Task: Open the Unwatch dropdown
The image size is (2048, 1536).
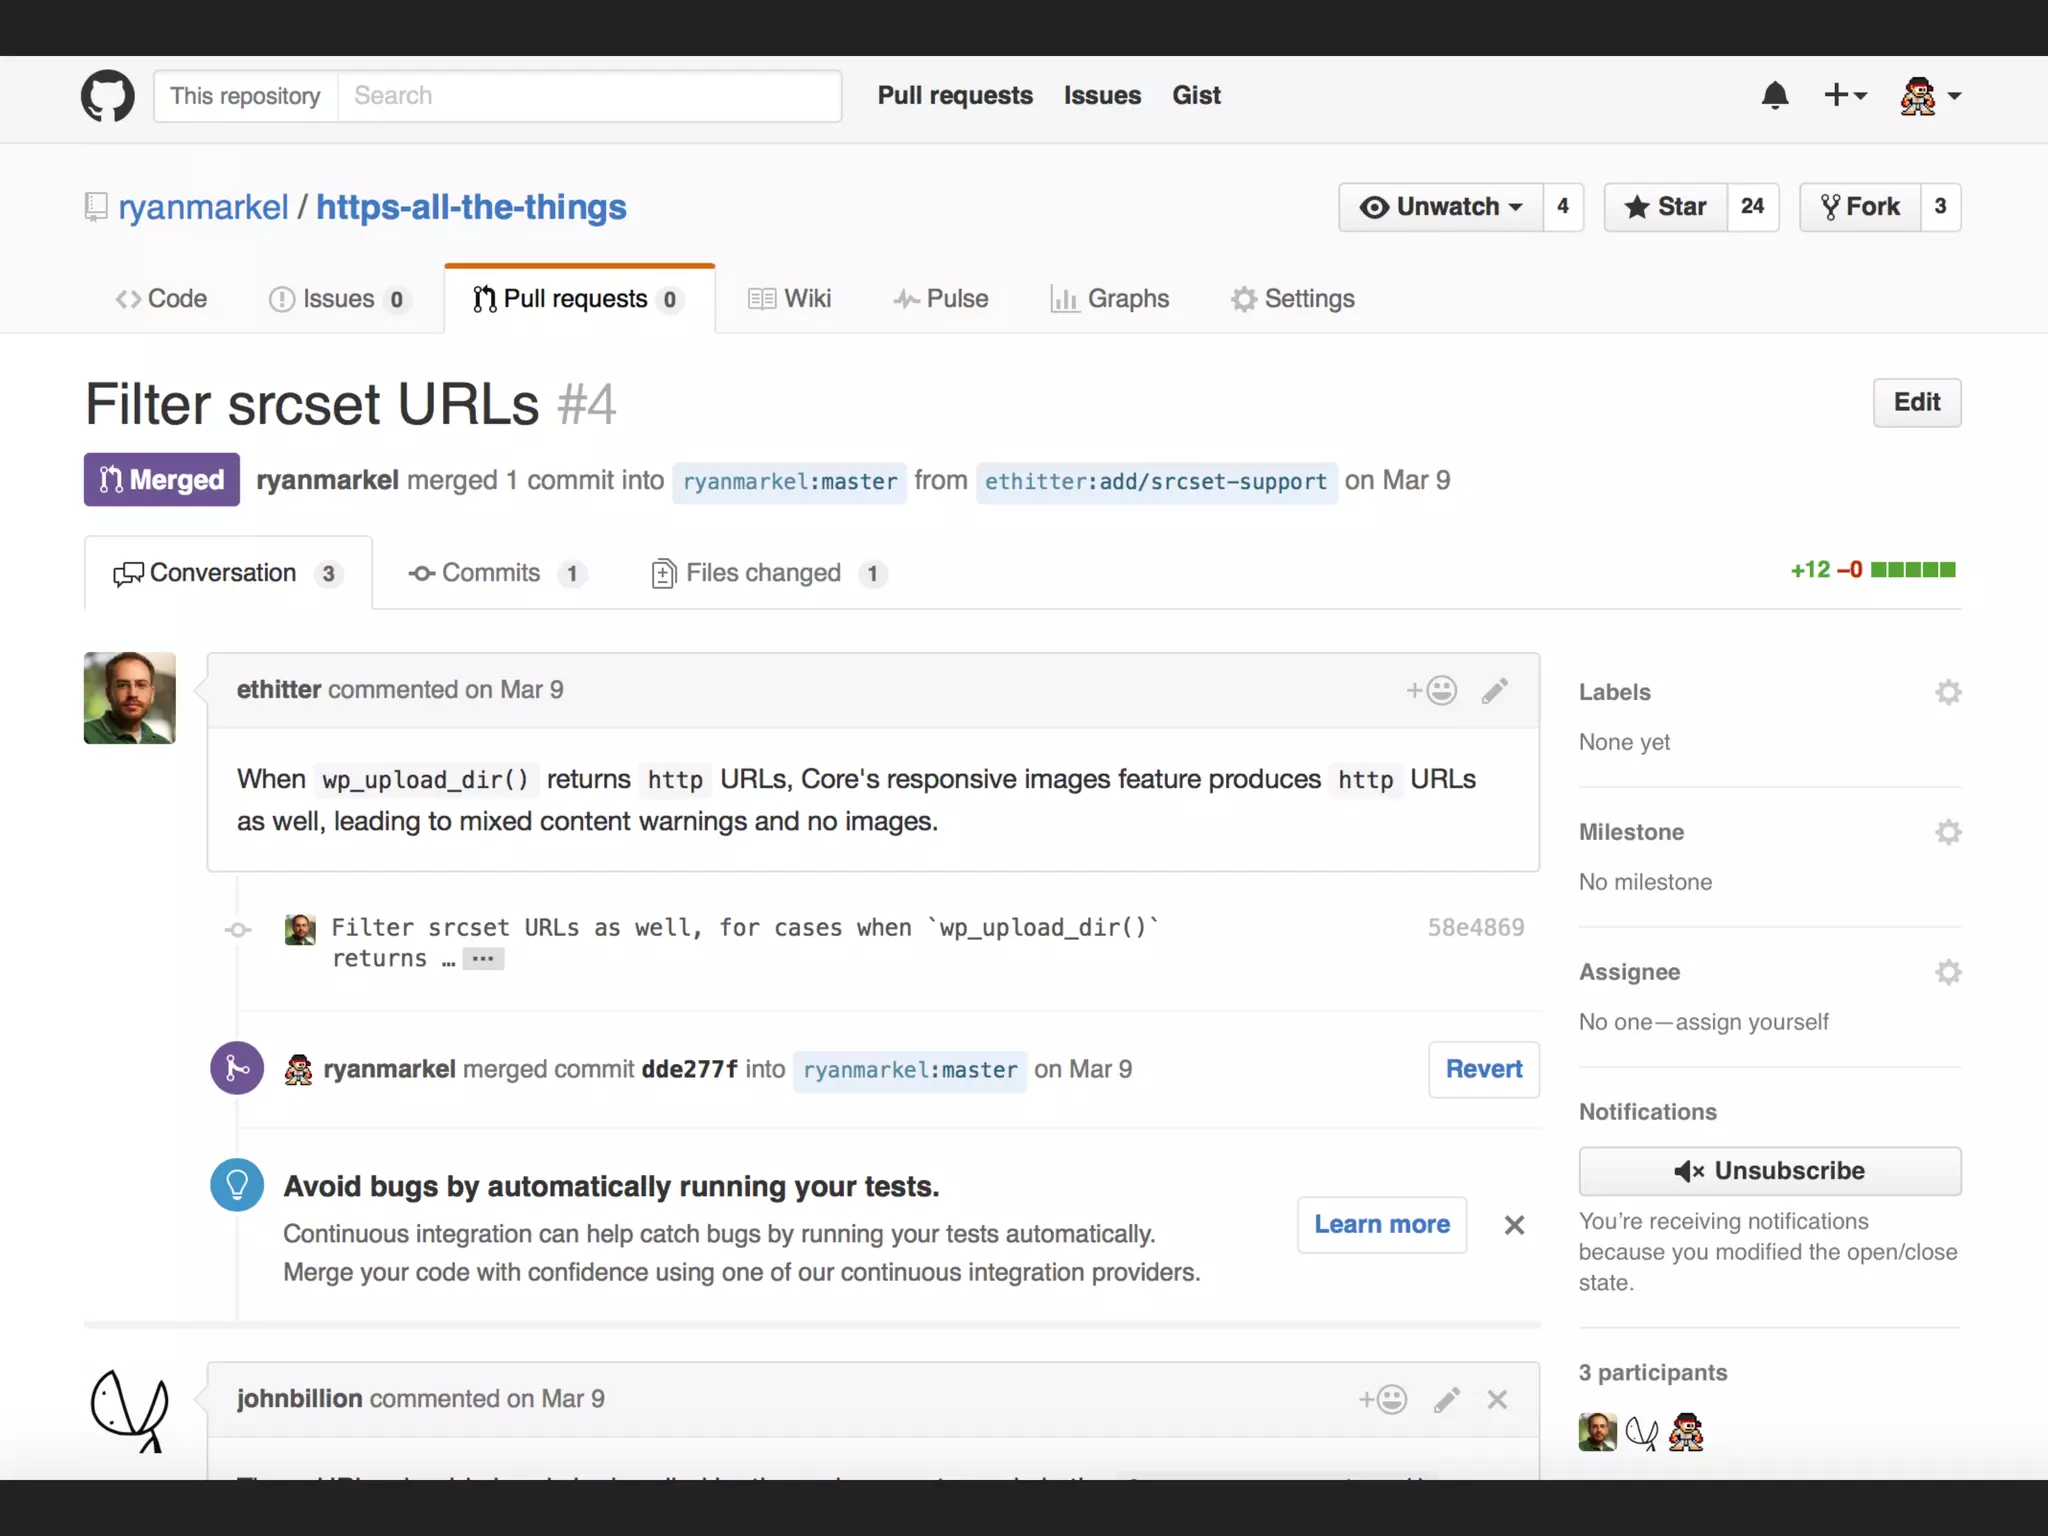Action: pyautogui.click(x=1441, y=207)
